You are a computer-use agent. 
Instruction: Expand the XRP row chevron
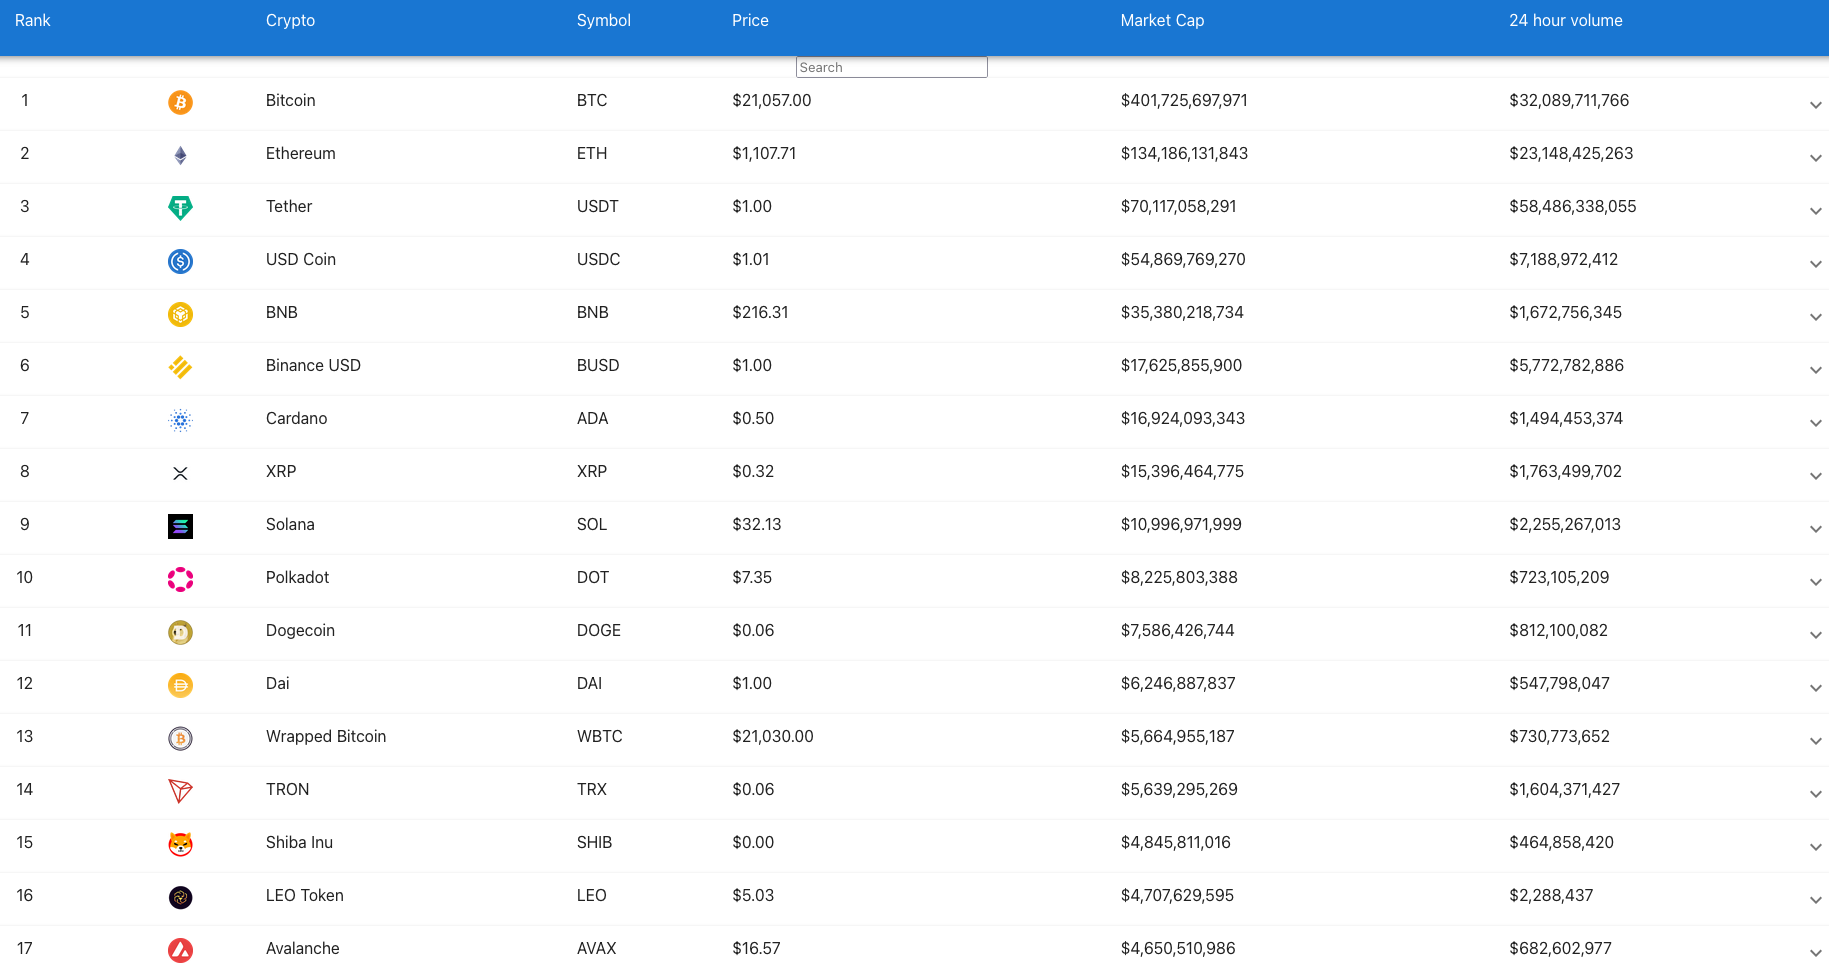[1815, 476]
